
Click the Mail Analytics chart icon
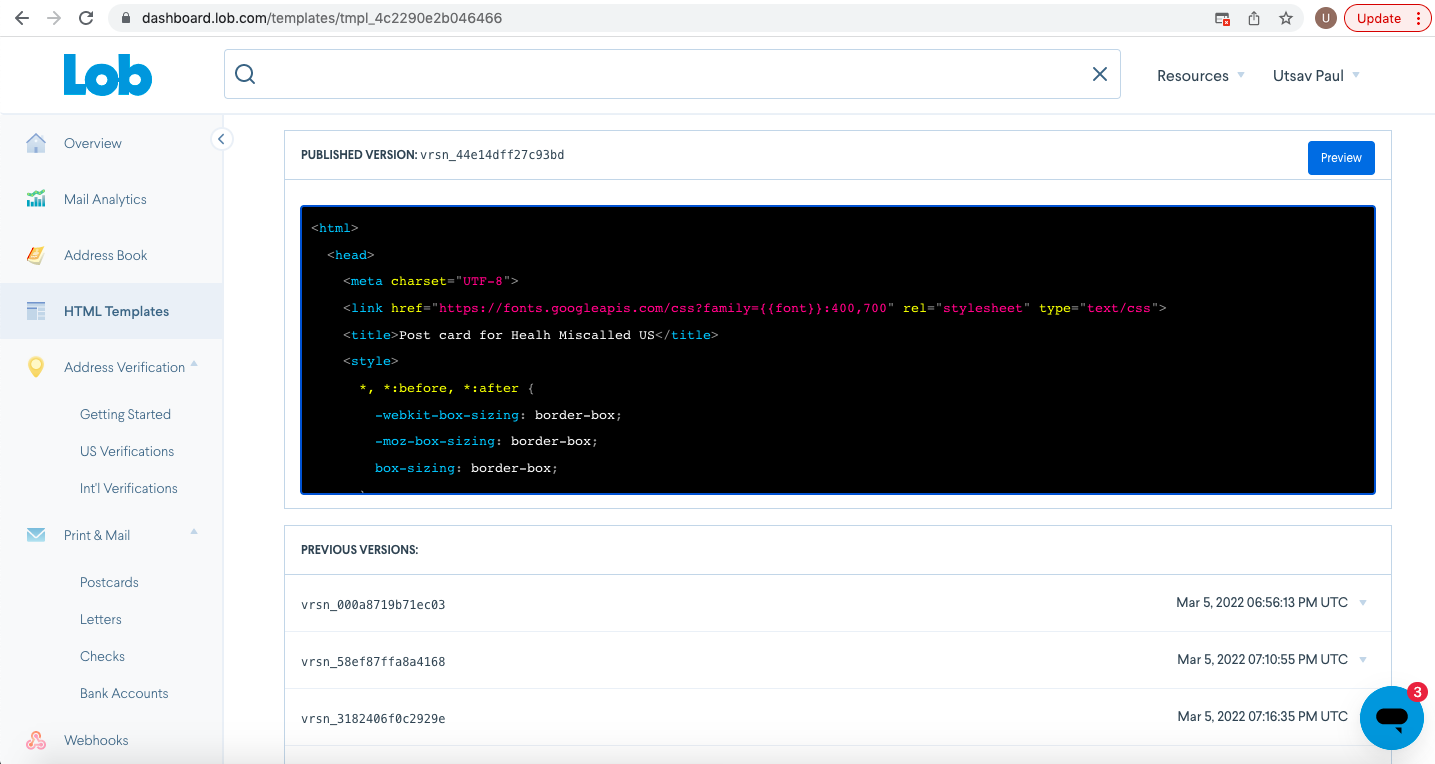(36, 199)
